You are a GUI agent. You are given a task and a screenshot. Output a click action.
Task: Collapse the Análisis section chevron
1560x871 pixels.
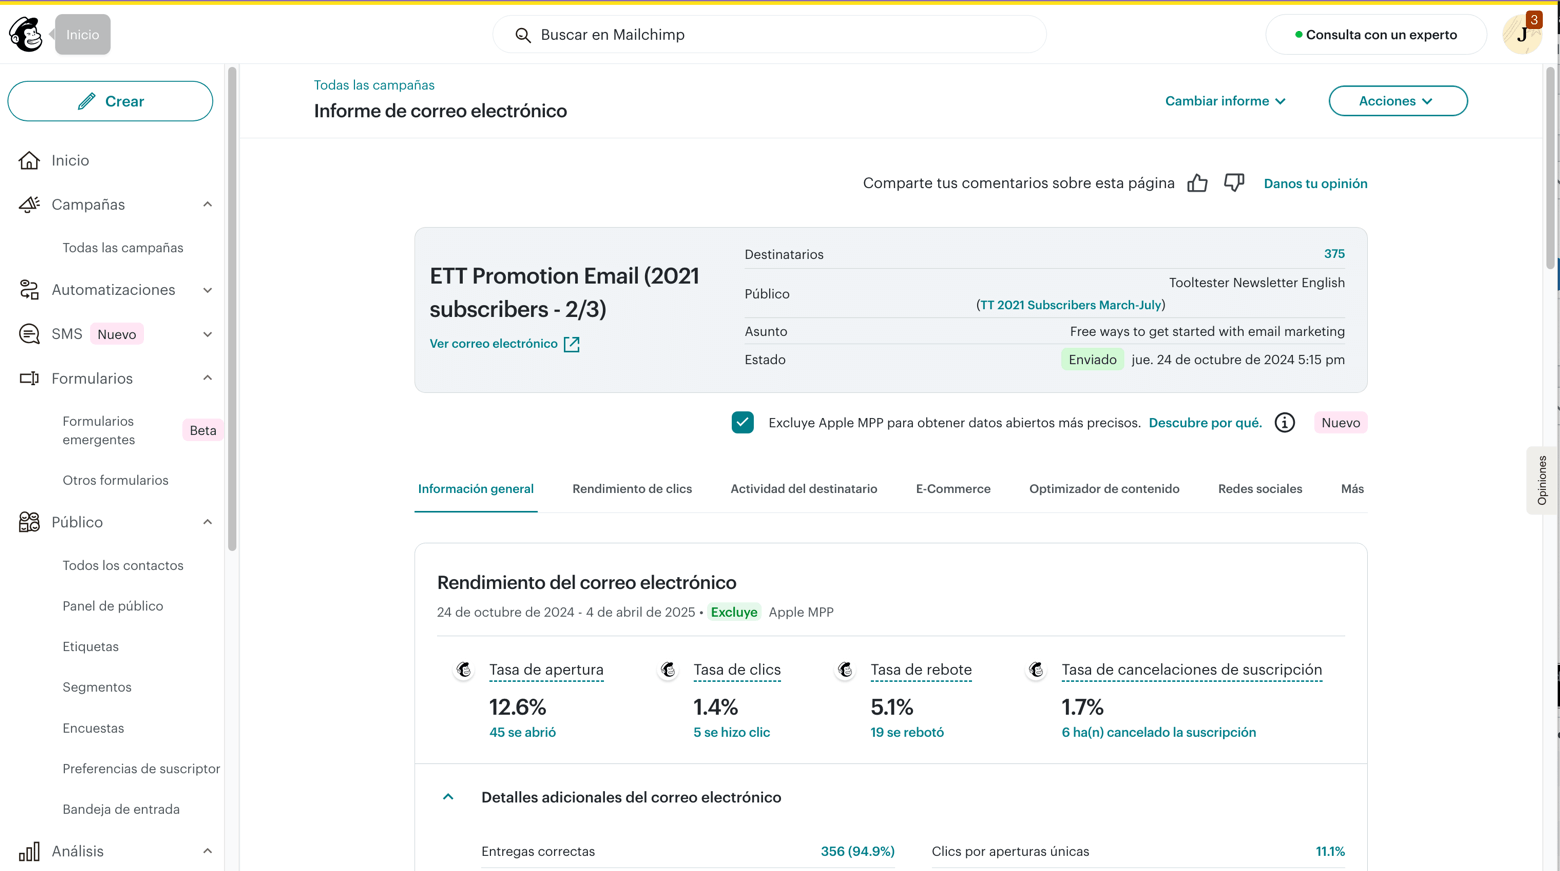(x=208, y=851)
